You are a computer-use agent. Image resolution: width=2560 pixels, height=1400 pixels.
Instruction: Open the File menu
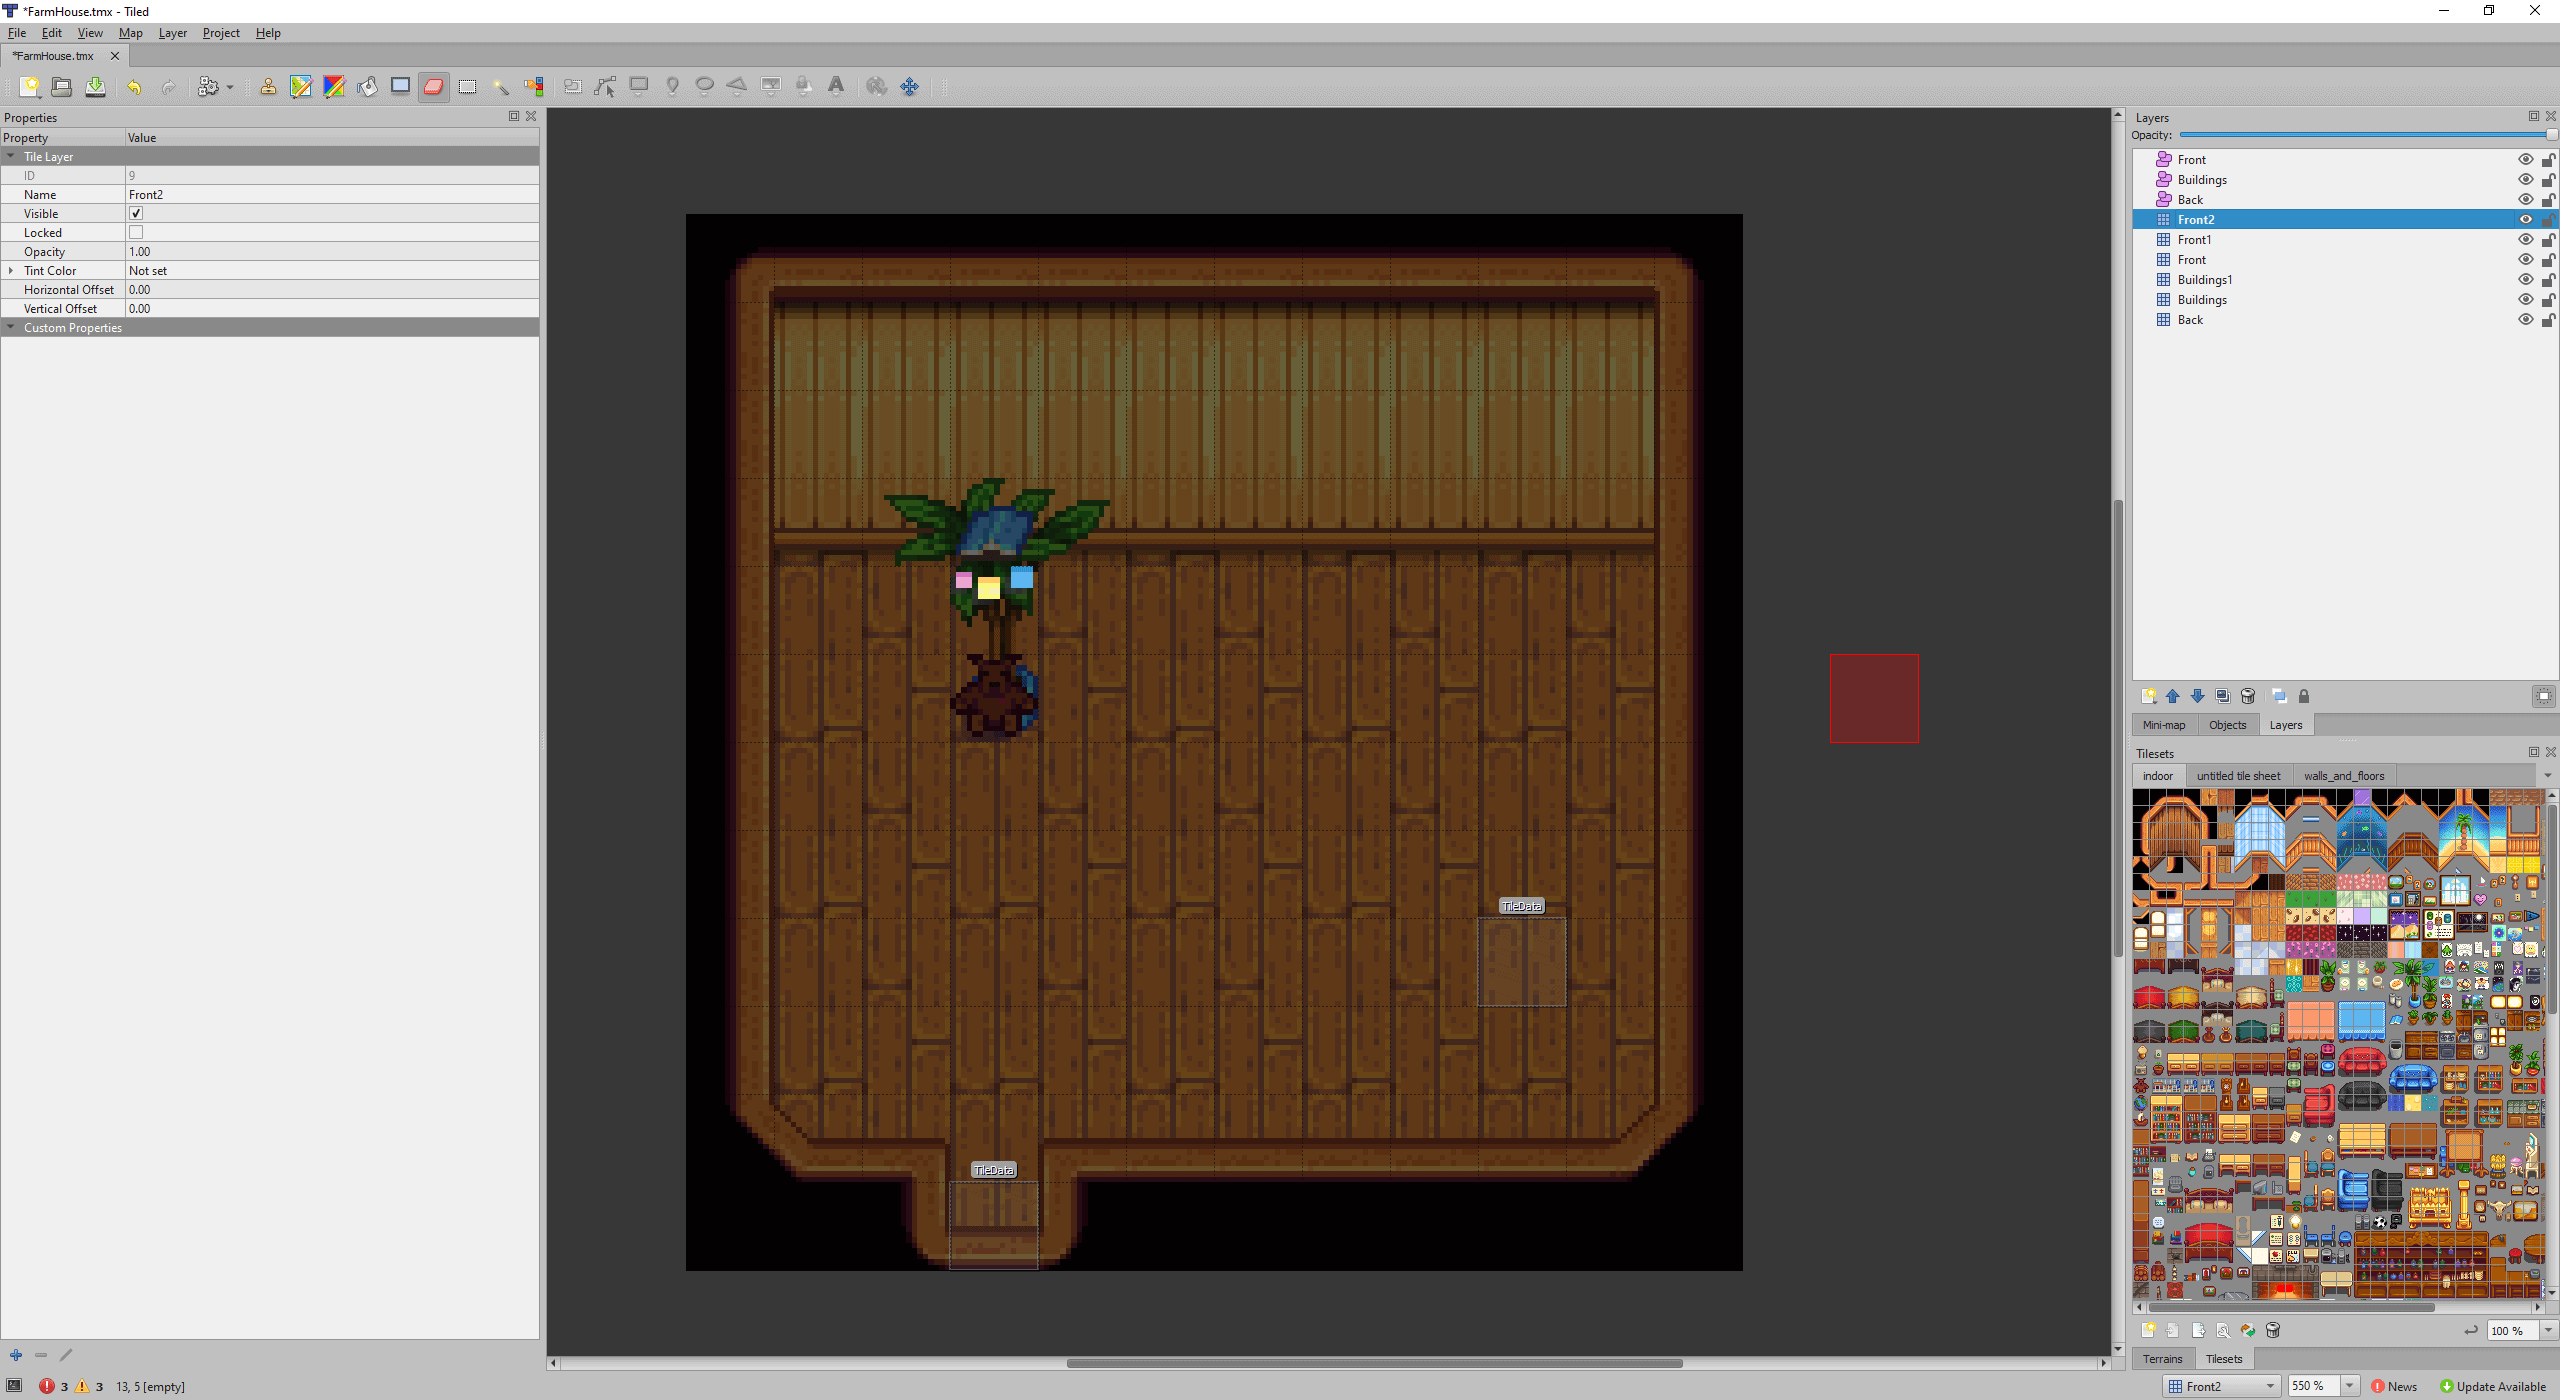(x=17, y=33)
